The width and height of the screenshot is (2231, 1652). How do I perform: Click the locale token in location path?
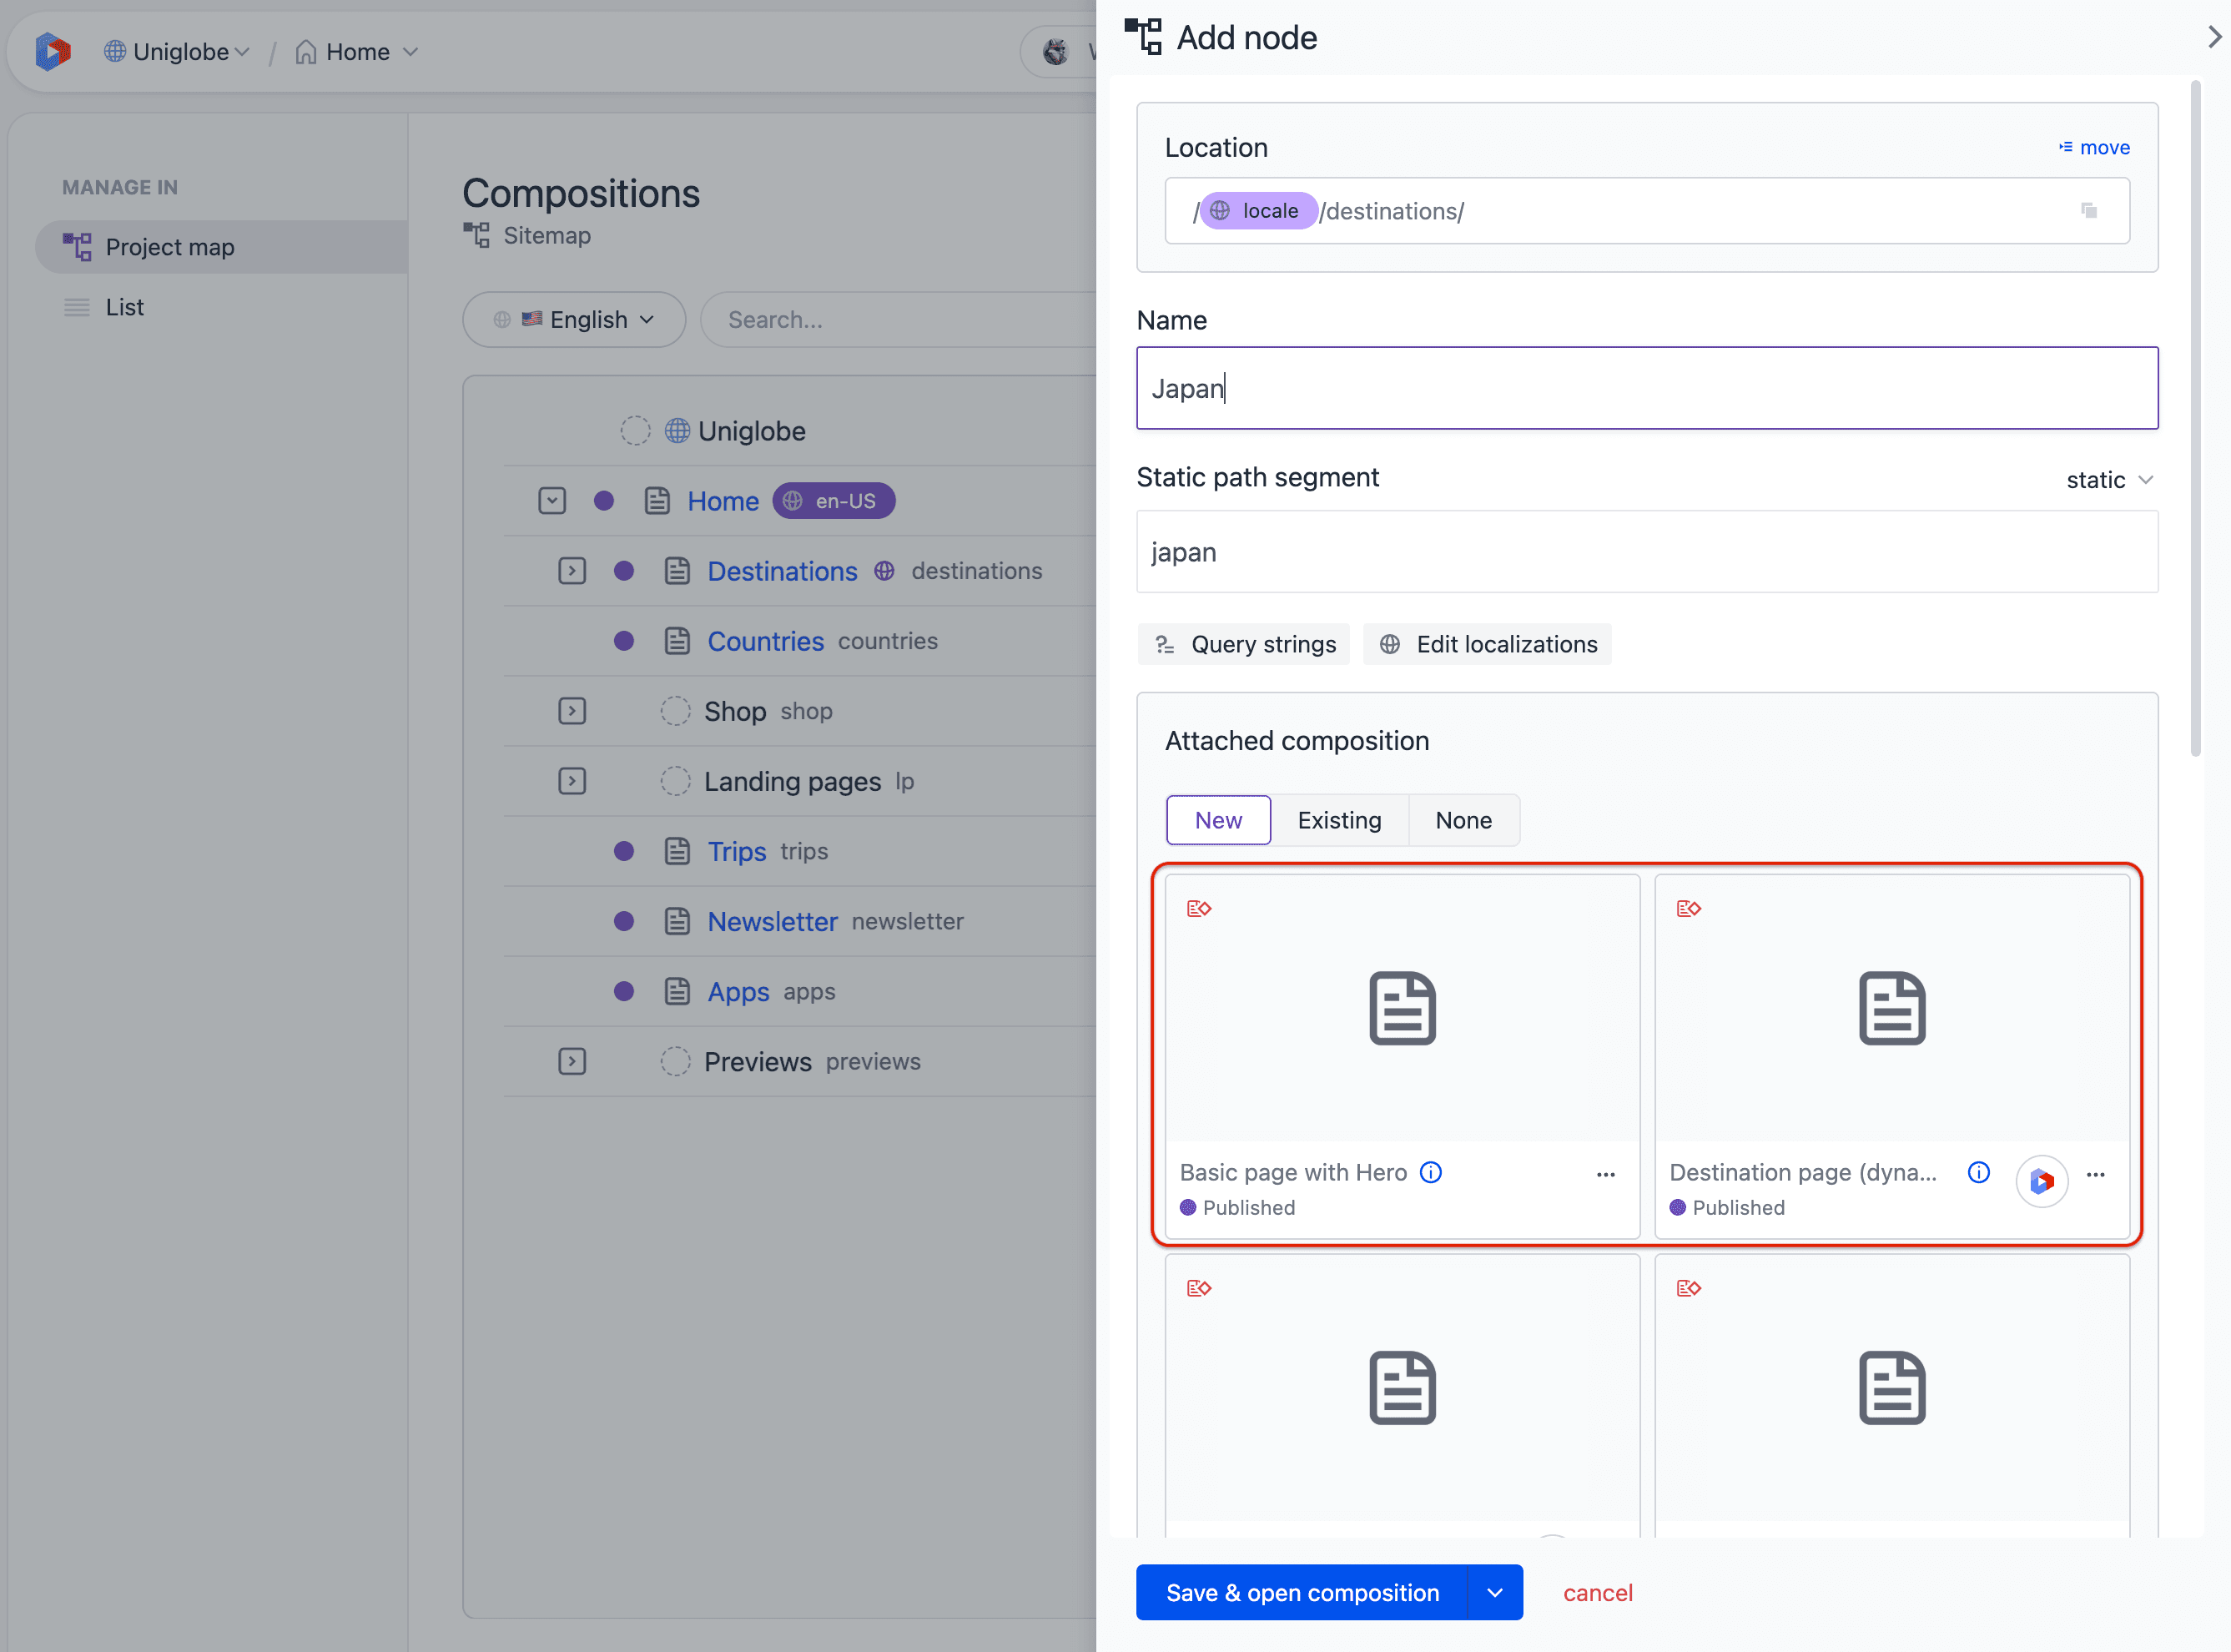point(1258,210)
